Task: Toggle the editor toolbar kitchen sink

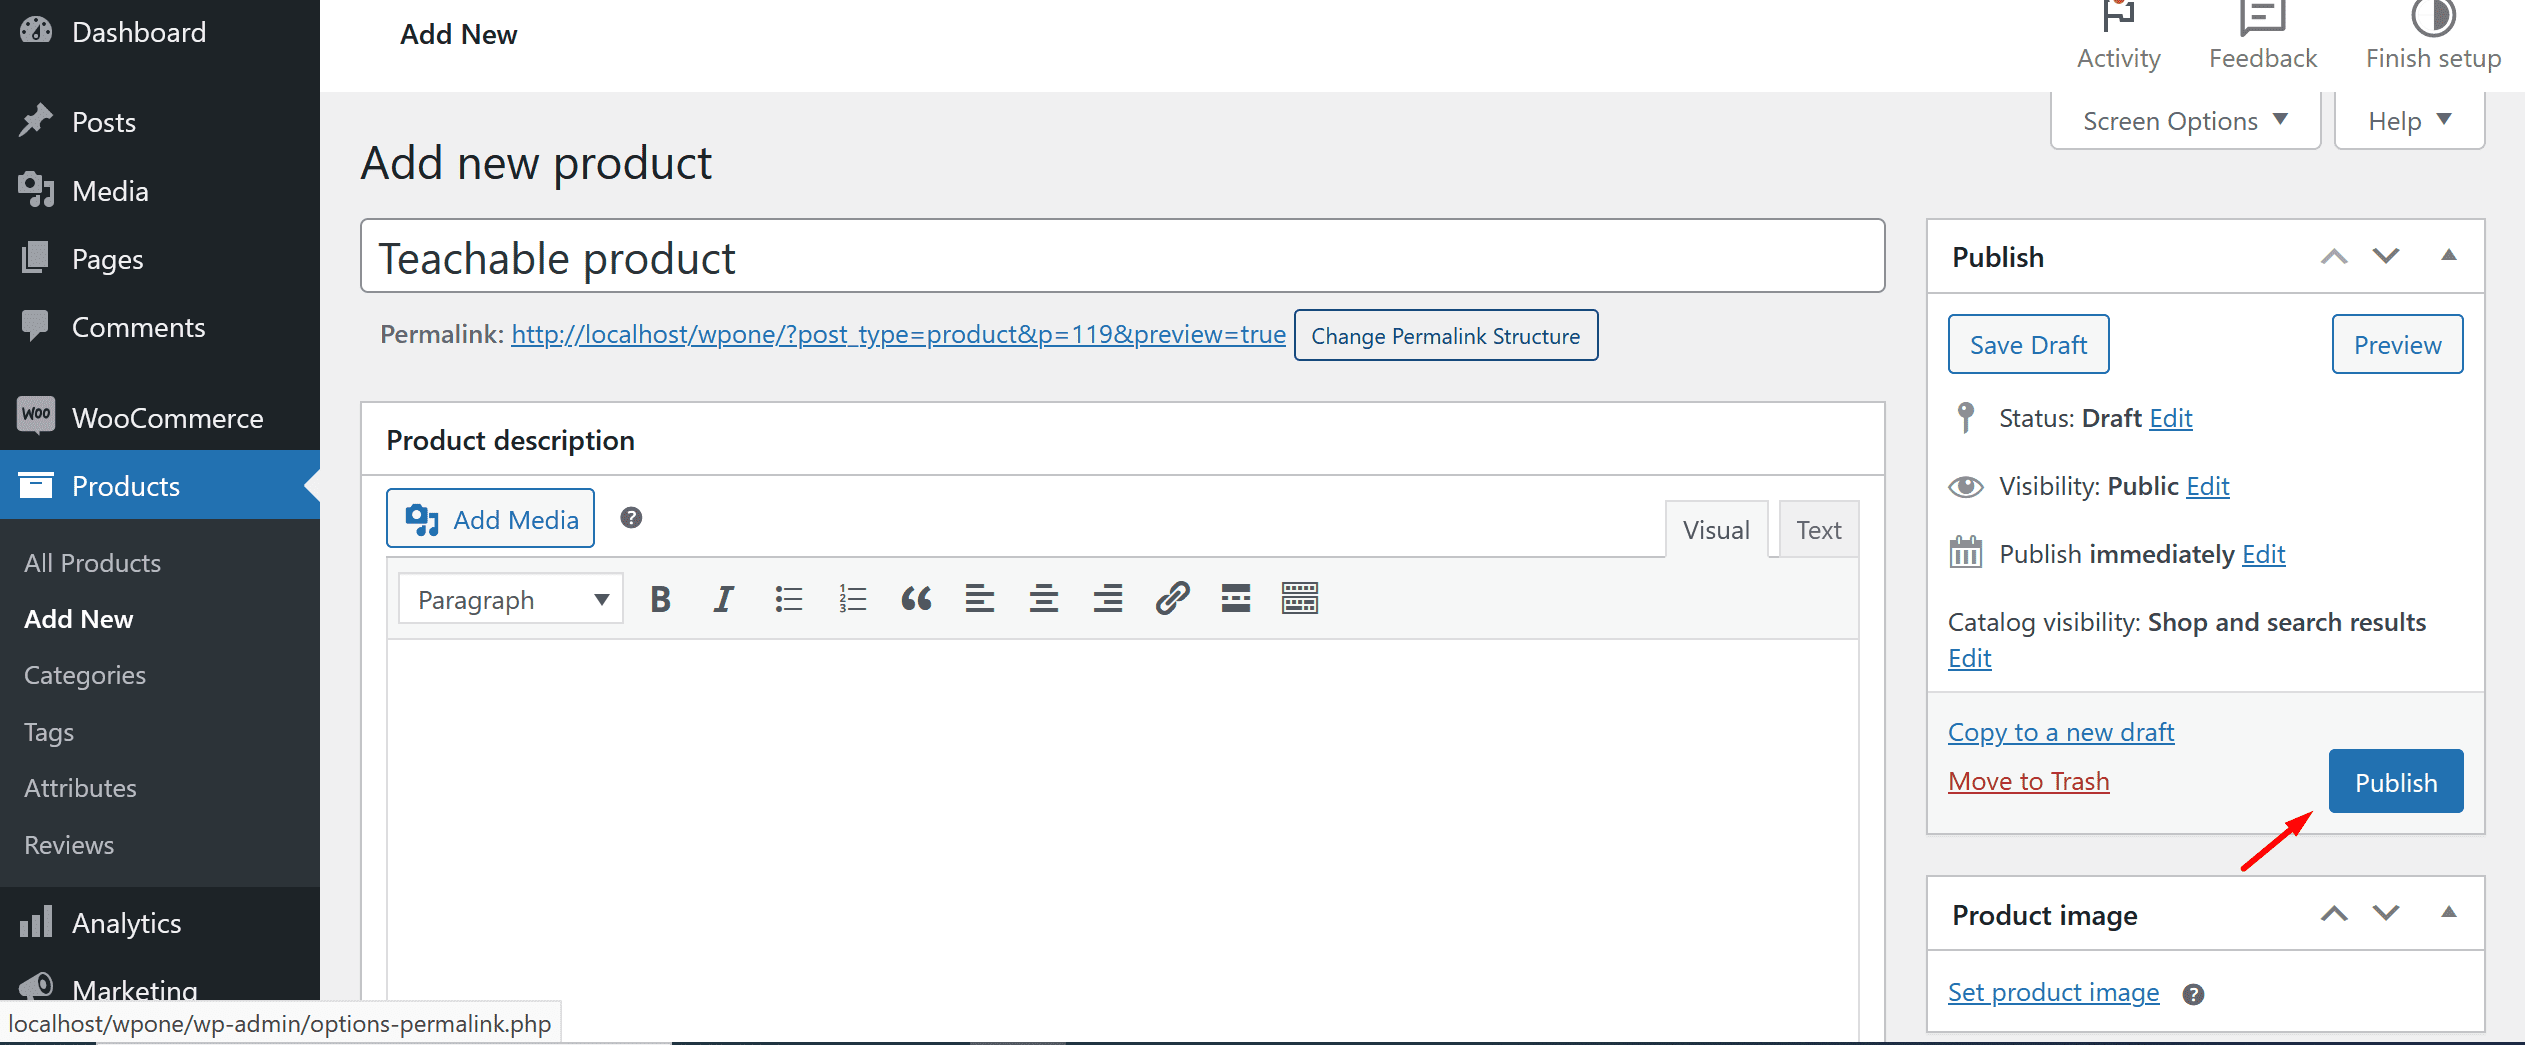Action: click(1300, 599)
